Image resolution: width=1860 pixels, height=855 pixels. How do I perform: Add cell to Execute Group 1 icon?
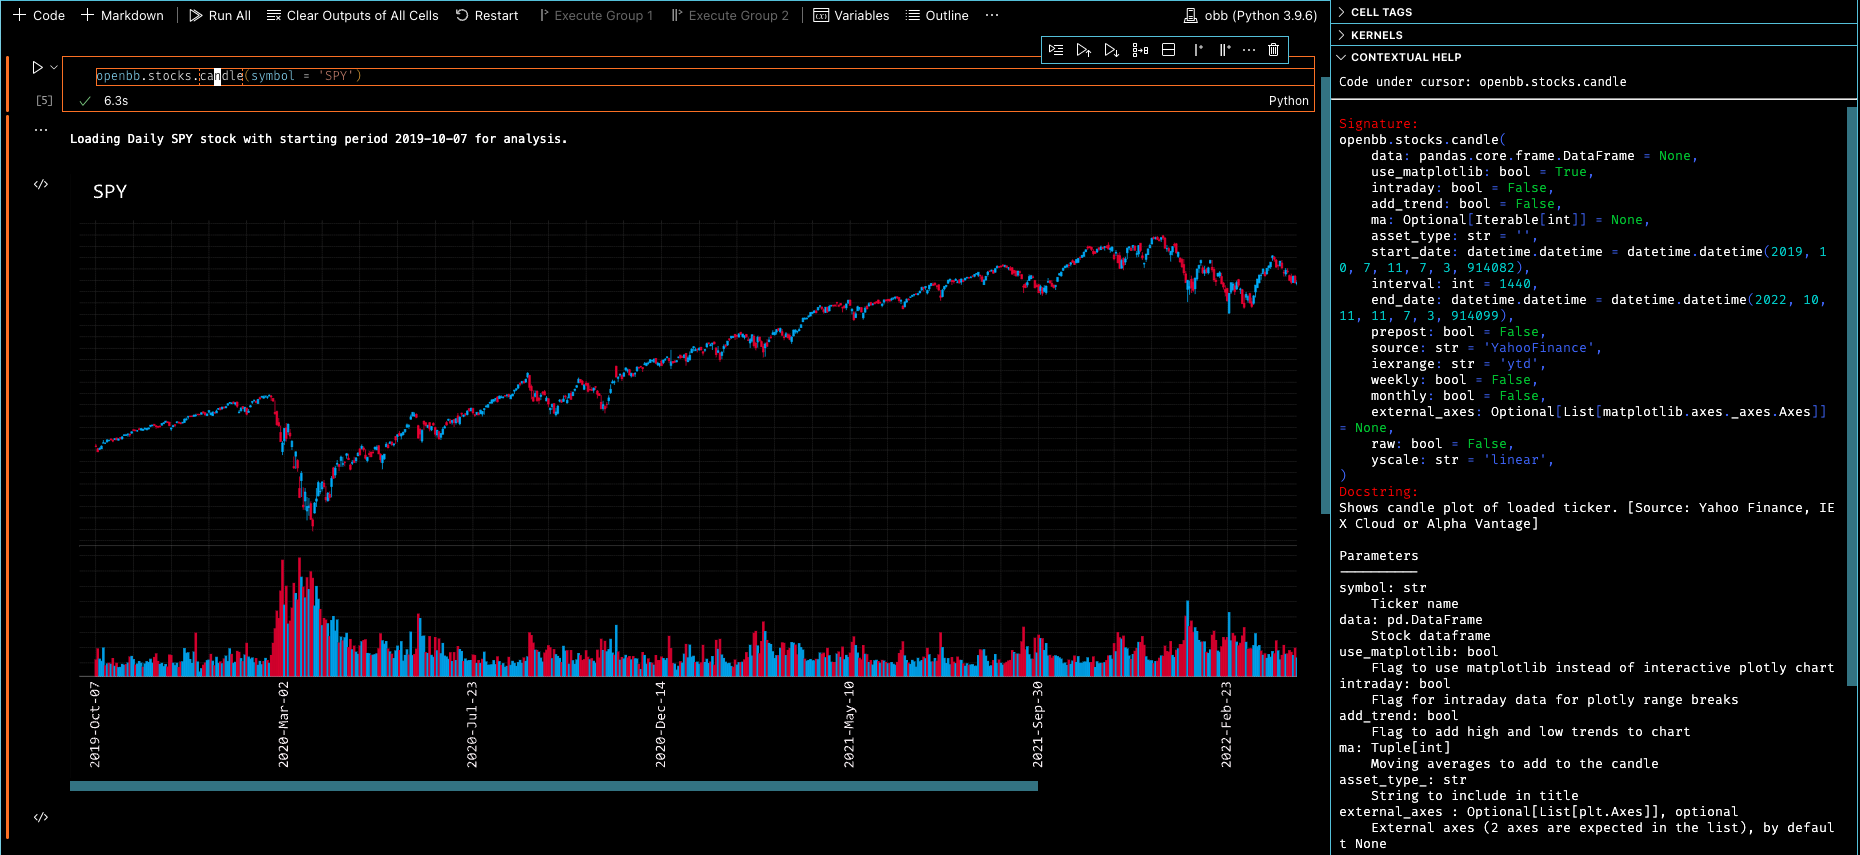pos(1198,50)
